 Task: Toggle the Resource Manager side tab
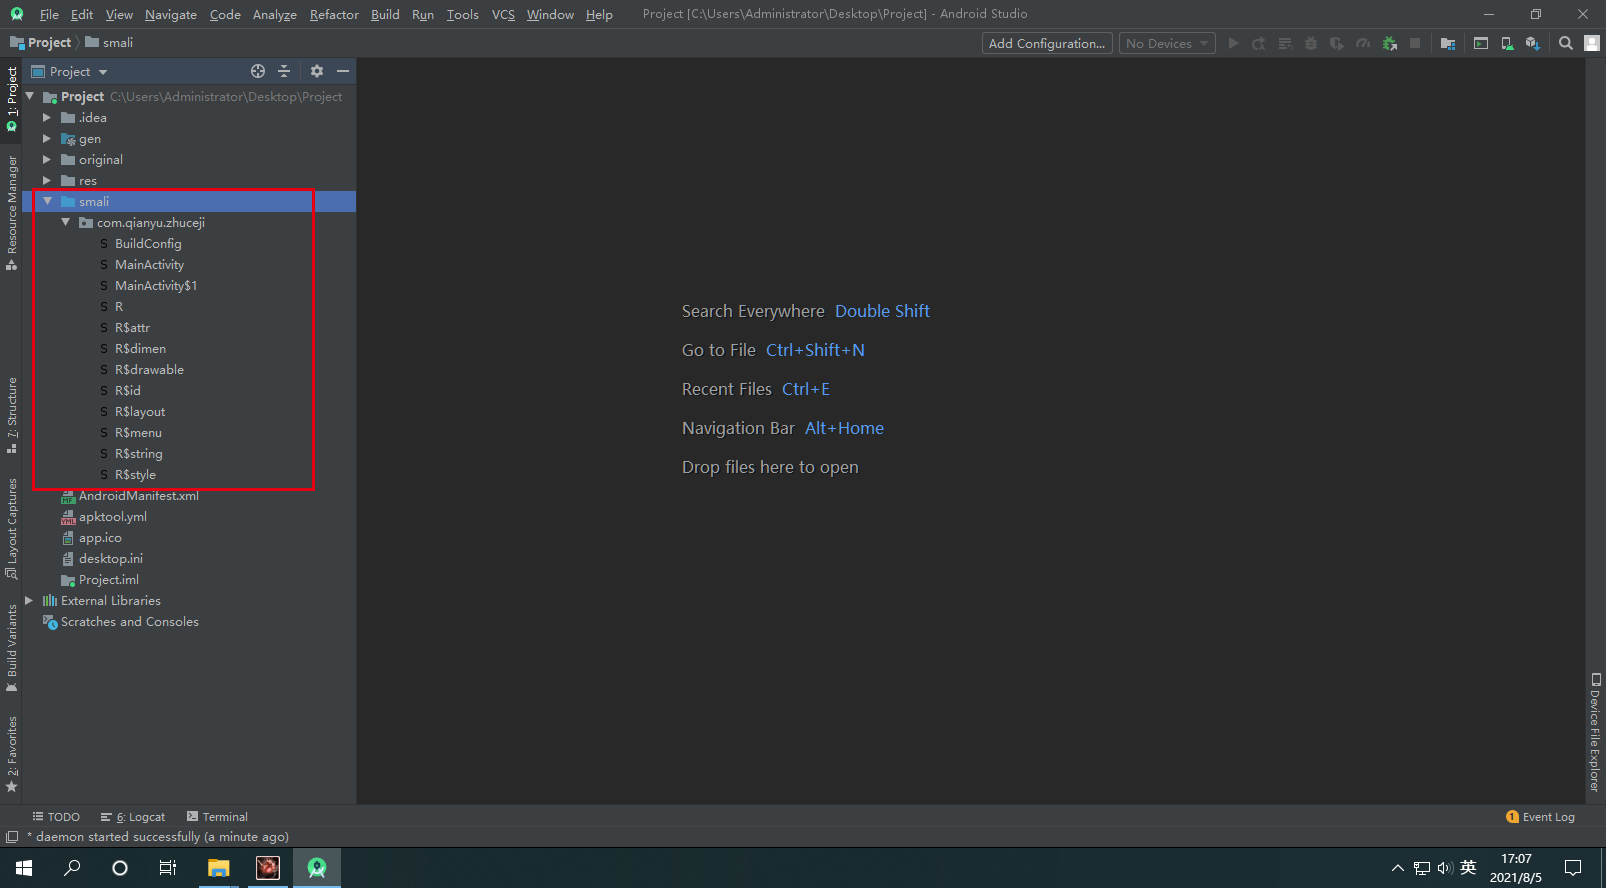point(12,213)
